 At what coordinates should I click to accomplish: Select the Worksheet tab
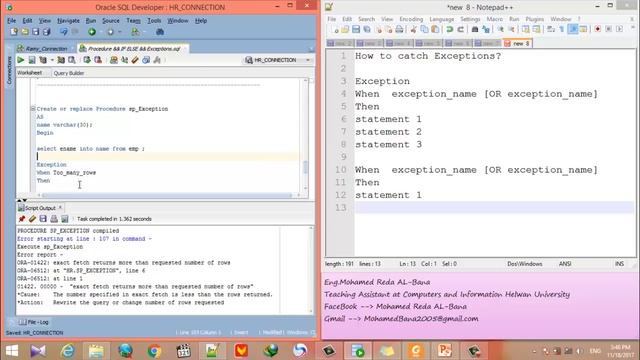[30, 73]
